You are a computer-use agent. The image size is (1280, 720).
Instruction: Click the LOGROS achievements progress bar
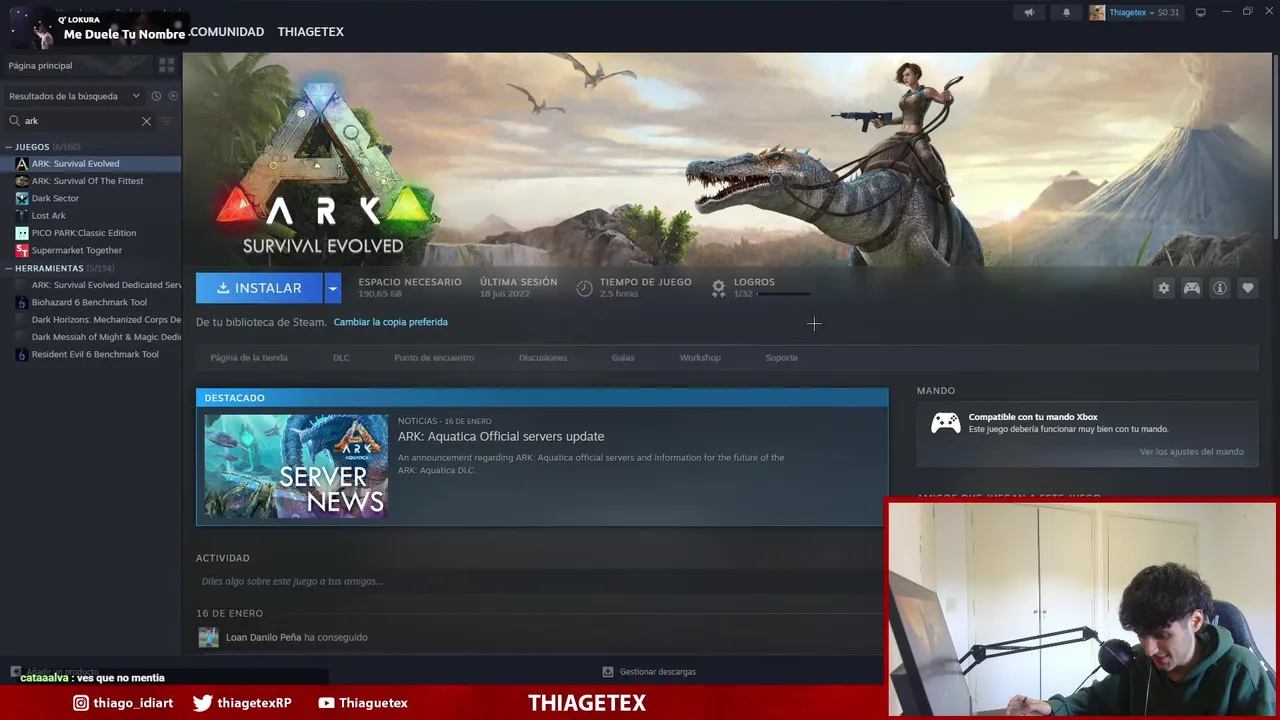[783, 294]
